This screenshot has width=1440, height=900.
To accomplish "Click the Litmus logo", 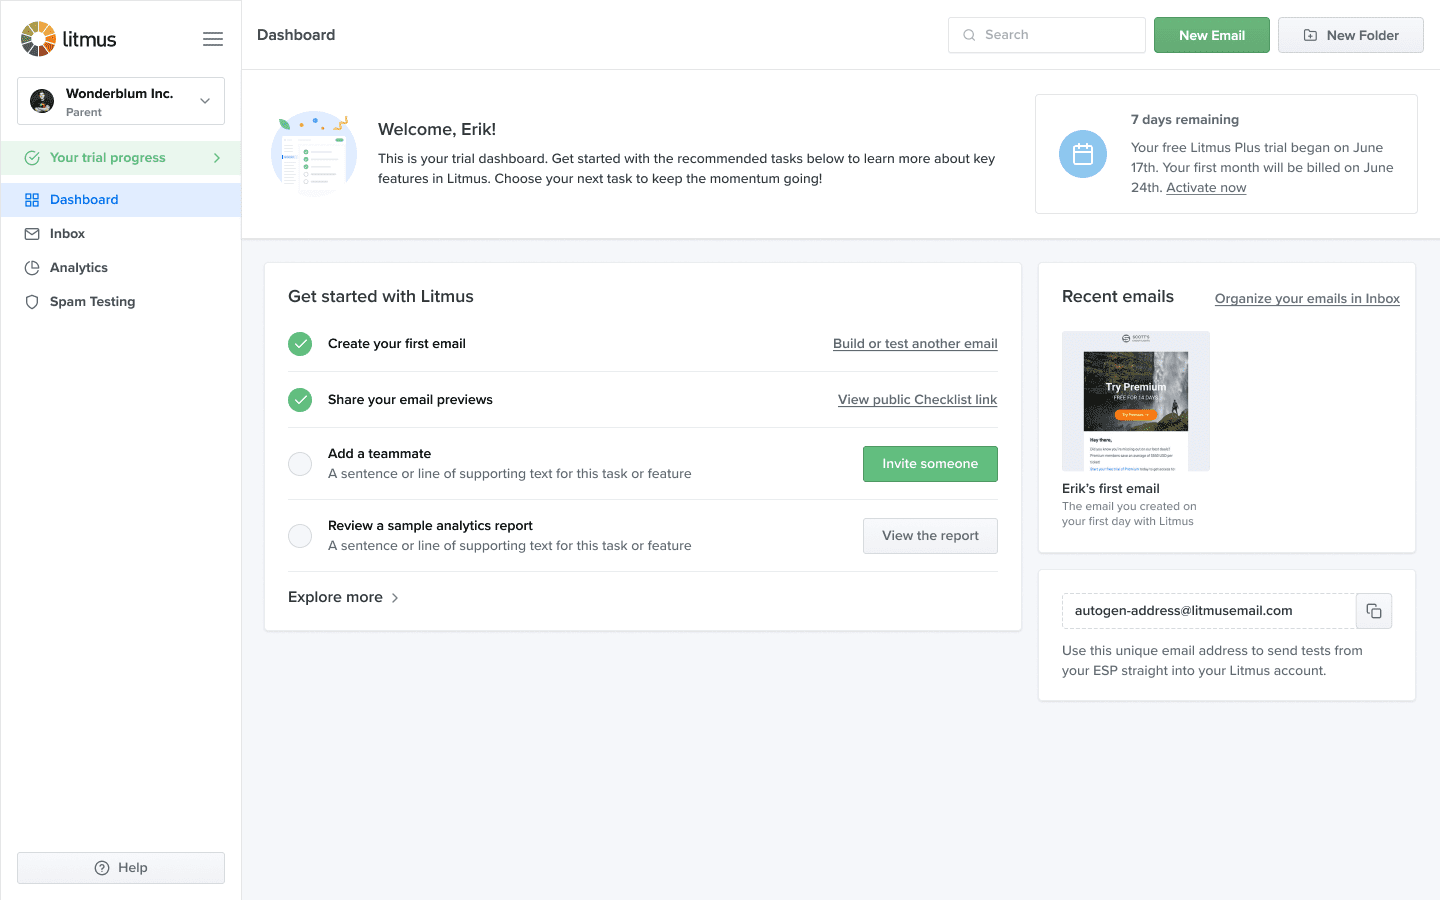I will pyautogui.click(x=69, y=39).
